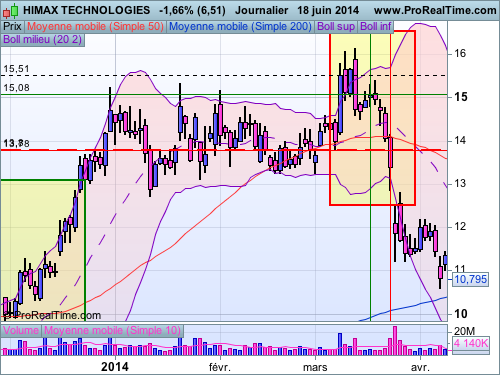Click the mars time axis label
This screenshot has height=375, width=500.
315,368
